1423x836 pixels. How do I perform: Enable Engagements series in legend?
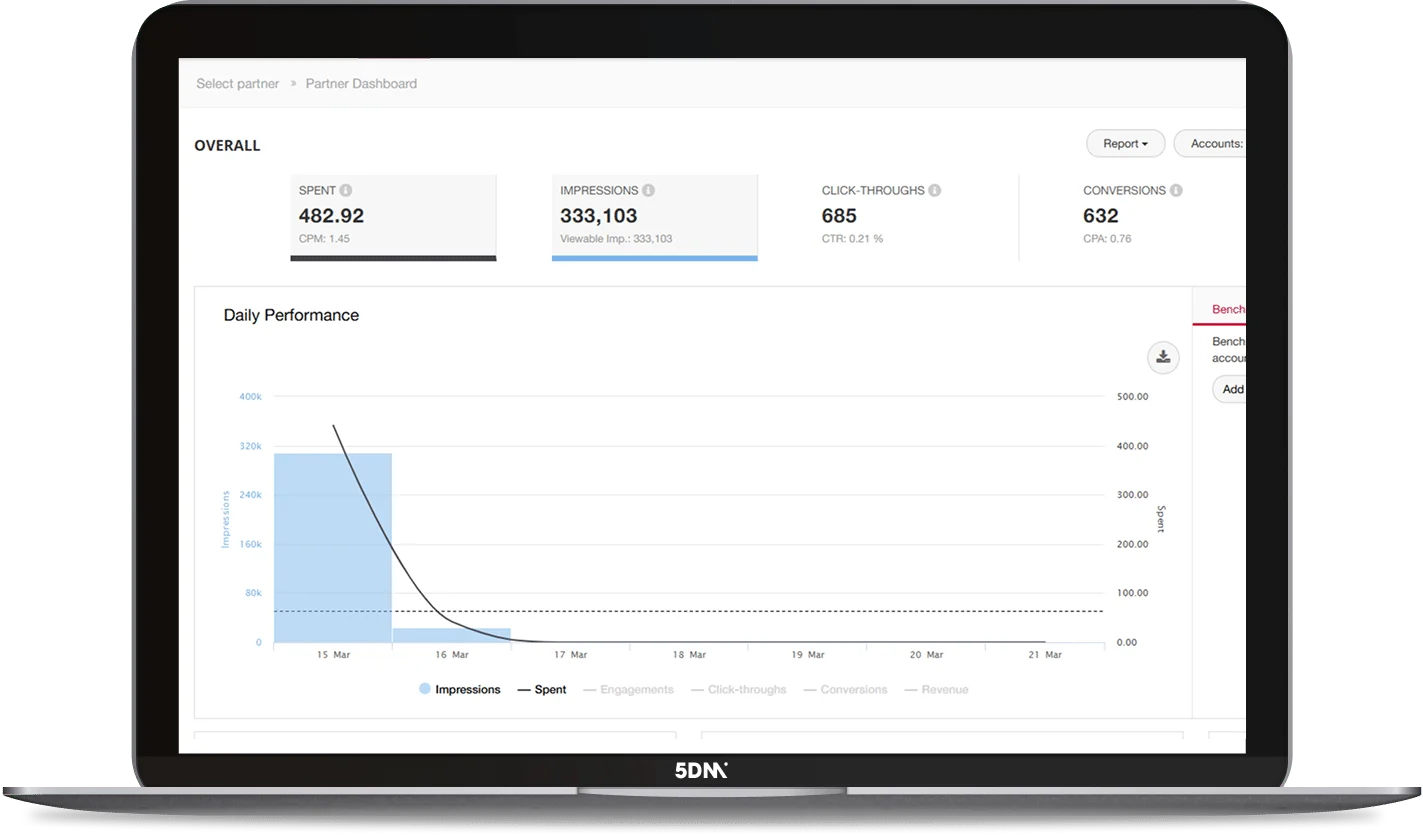click(x=629, y=690)
